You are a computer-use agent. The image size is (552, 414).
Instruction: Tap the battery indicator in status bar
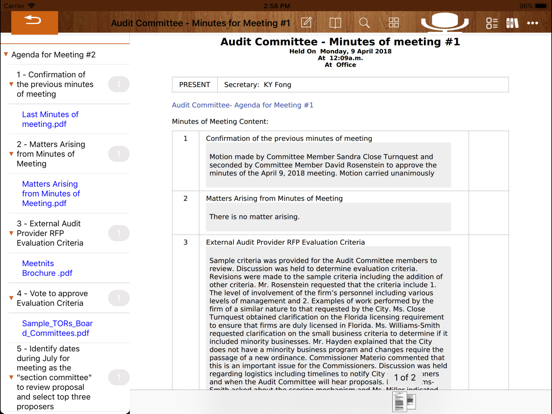point(540,6)
